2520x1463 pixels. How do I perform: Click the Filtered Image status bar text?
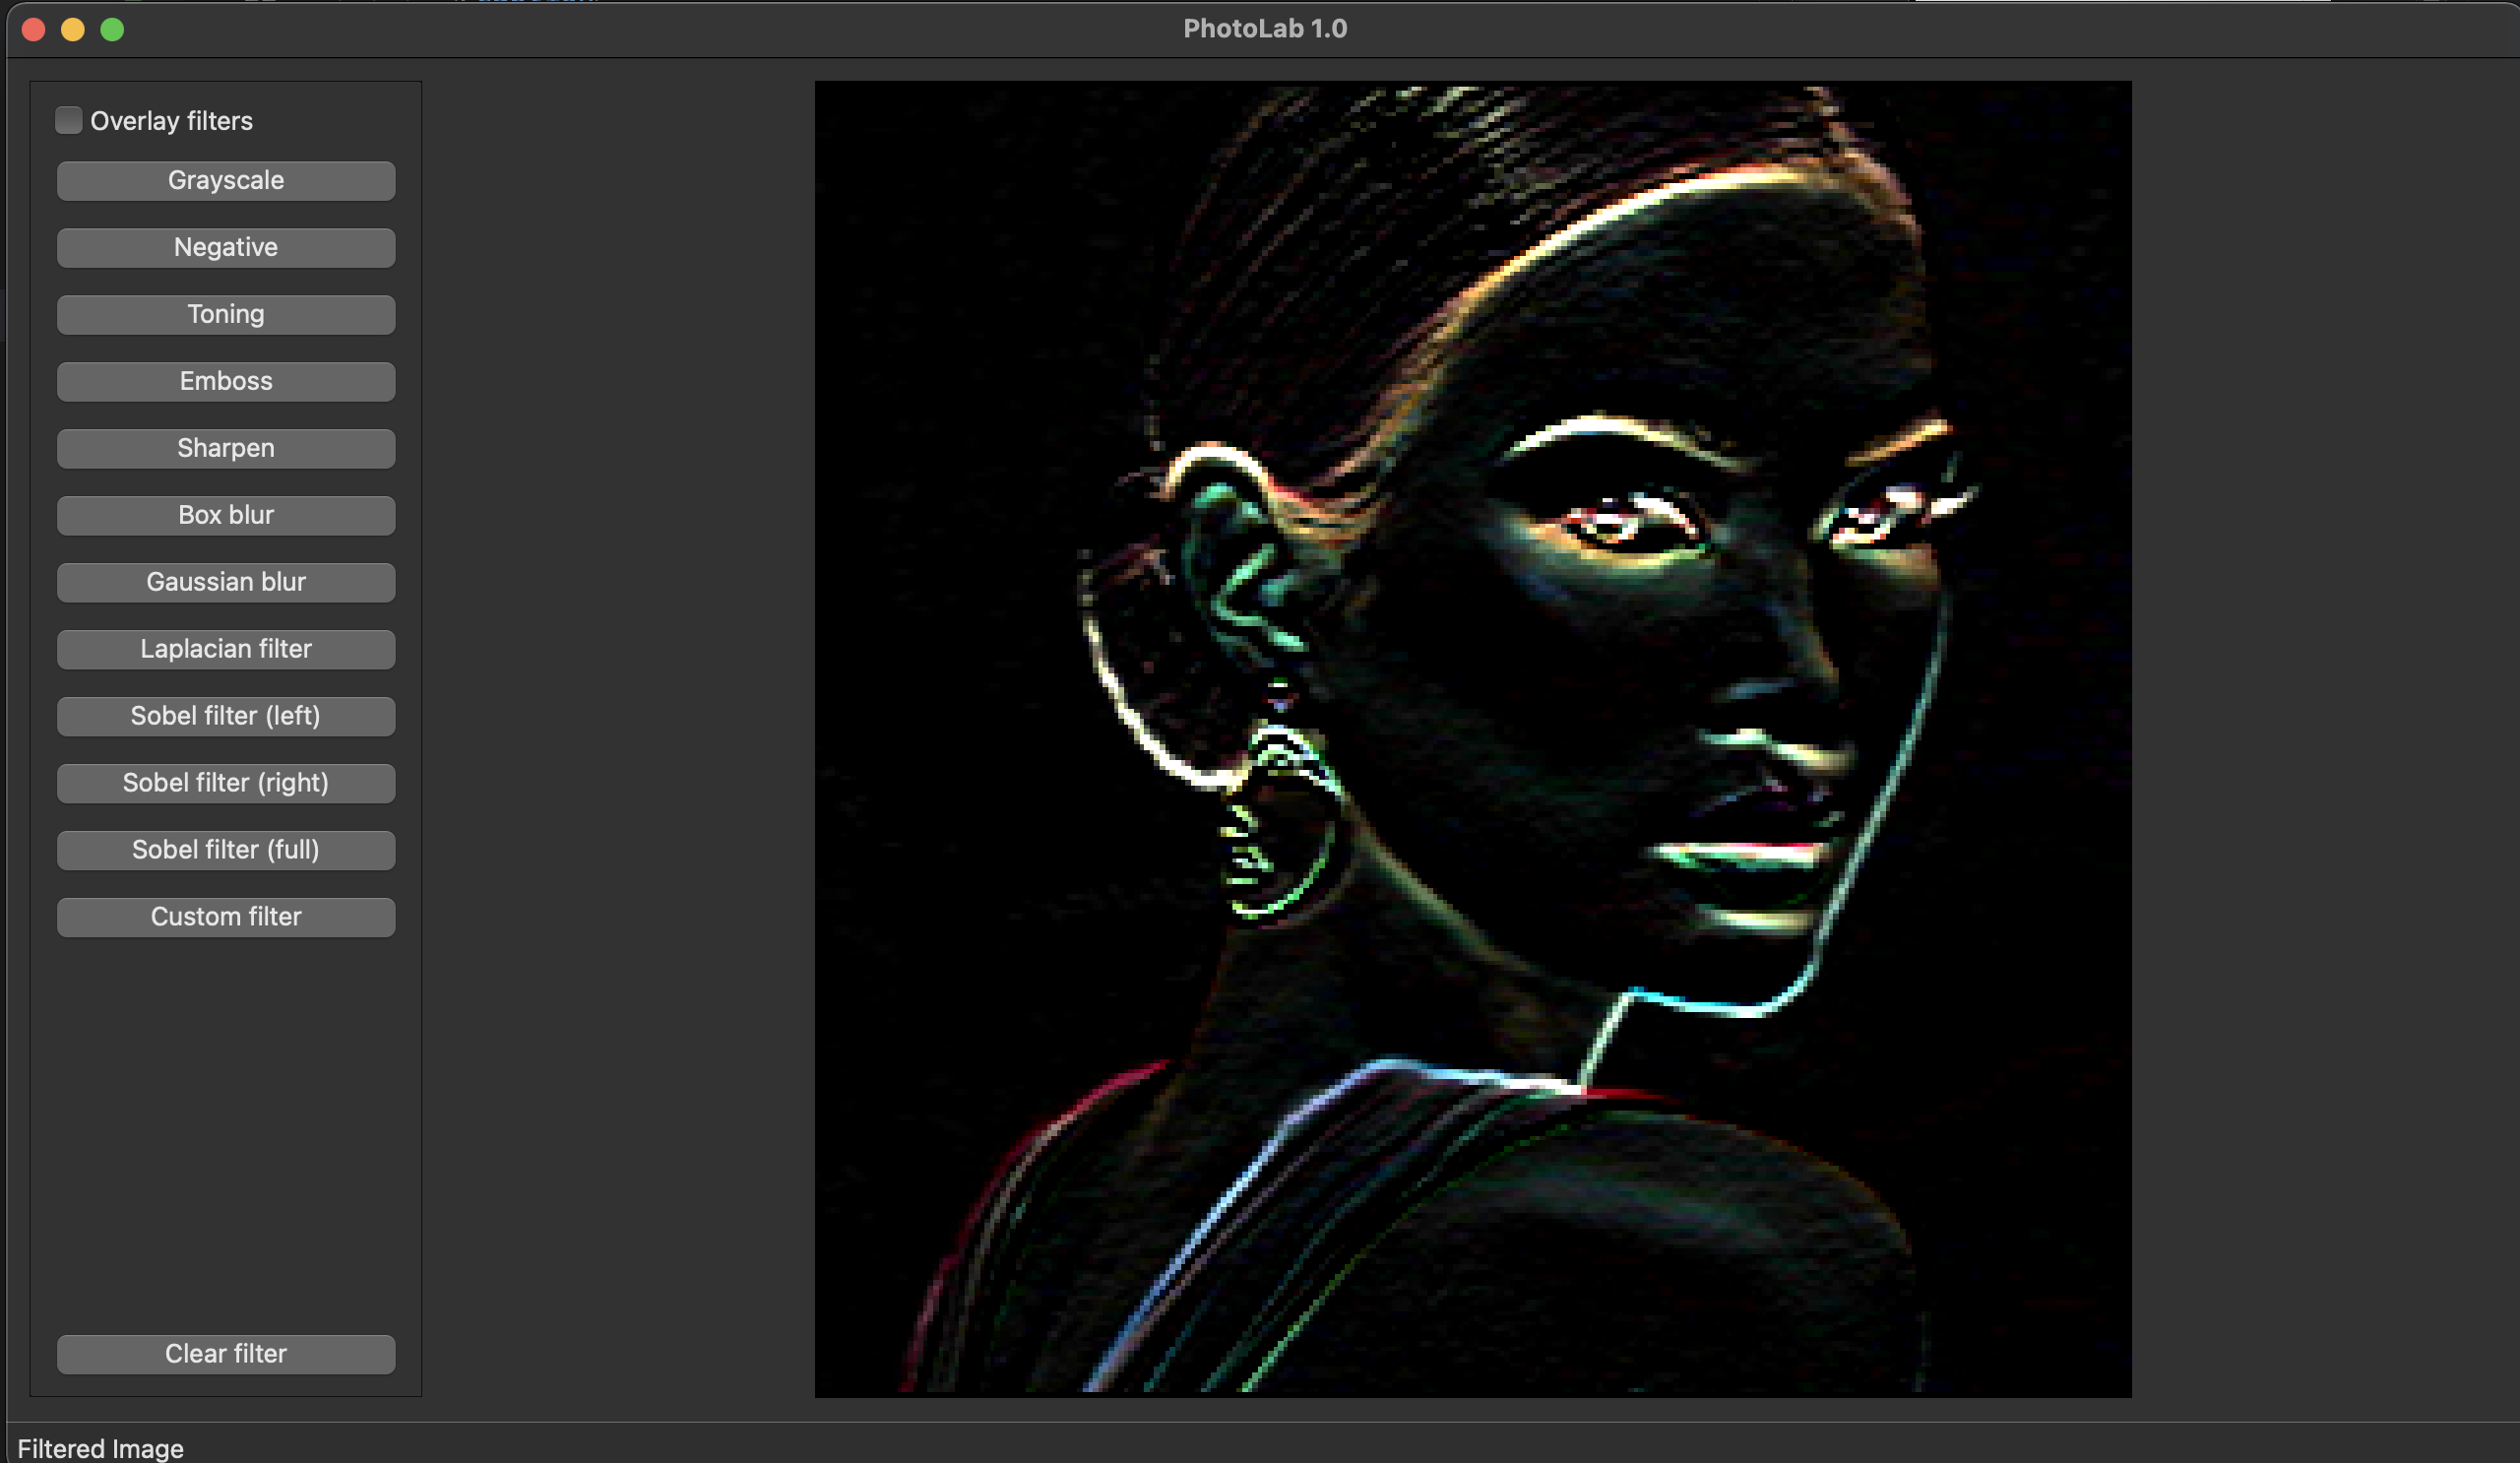pos(100,1448)
